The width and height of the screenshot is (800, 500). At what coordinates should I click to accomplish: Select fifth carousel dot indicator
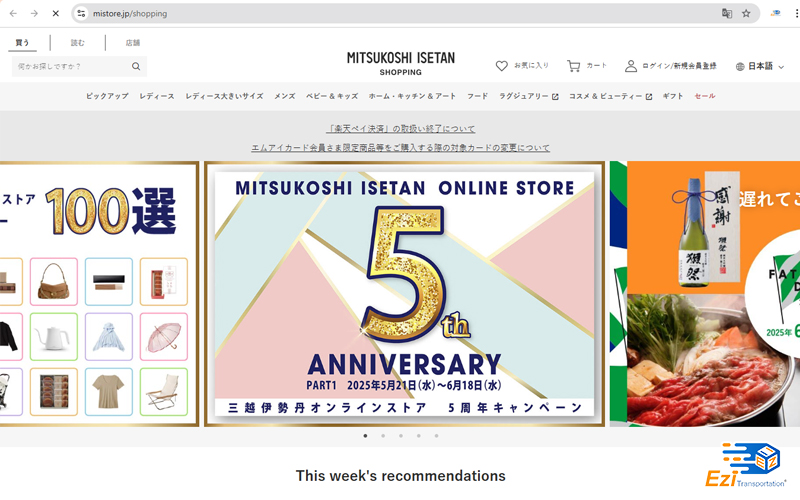(x=436, y=436)
